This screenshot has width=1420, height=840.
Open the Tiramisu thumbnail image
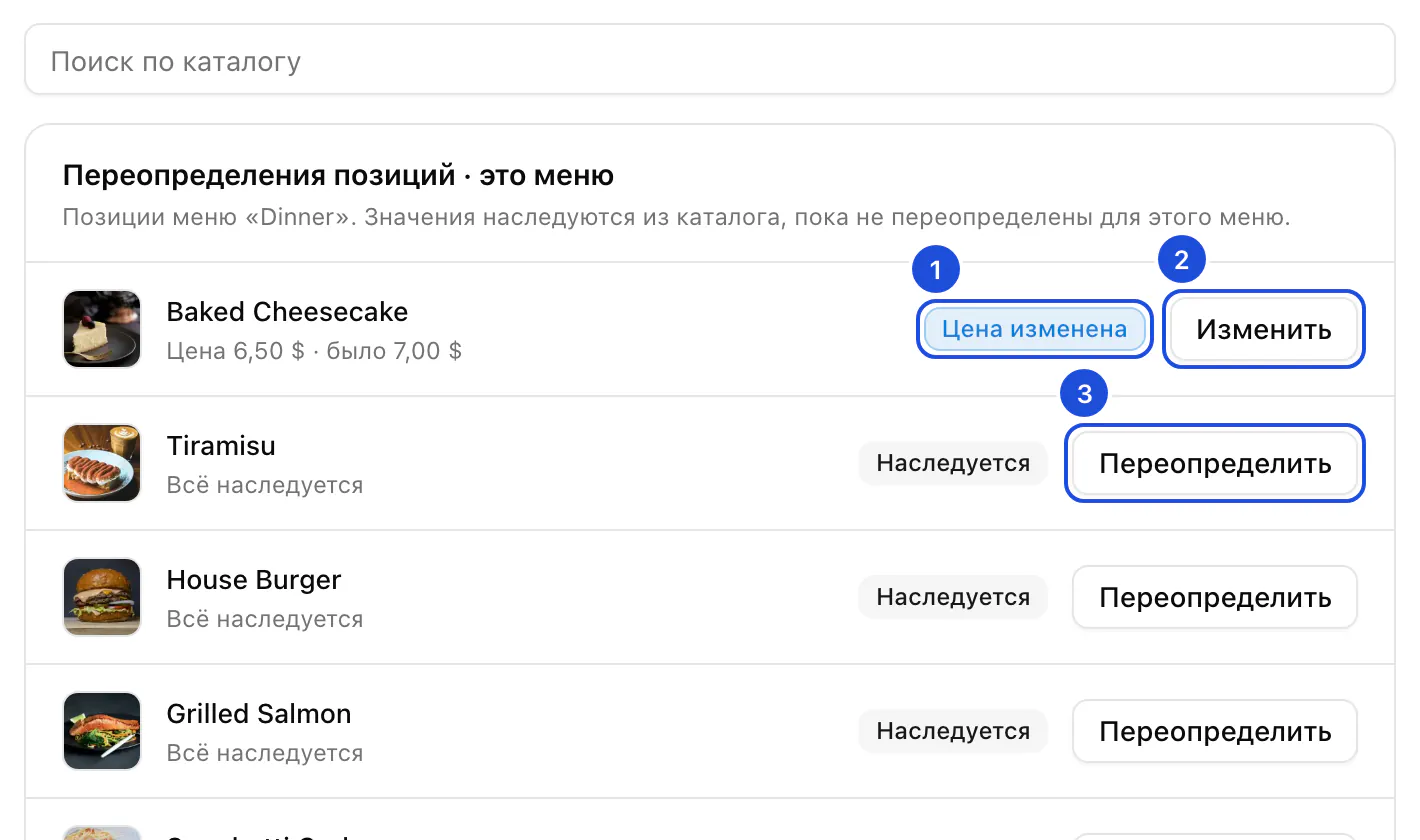pyautogui.click(x=102, y=463)
